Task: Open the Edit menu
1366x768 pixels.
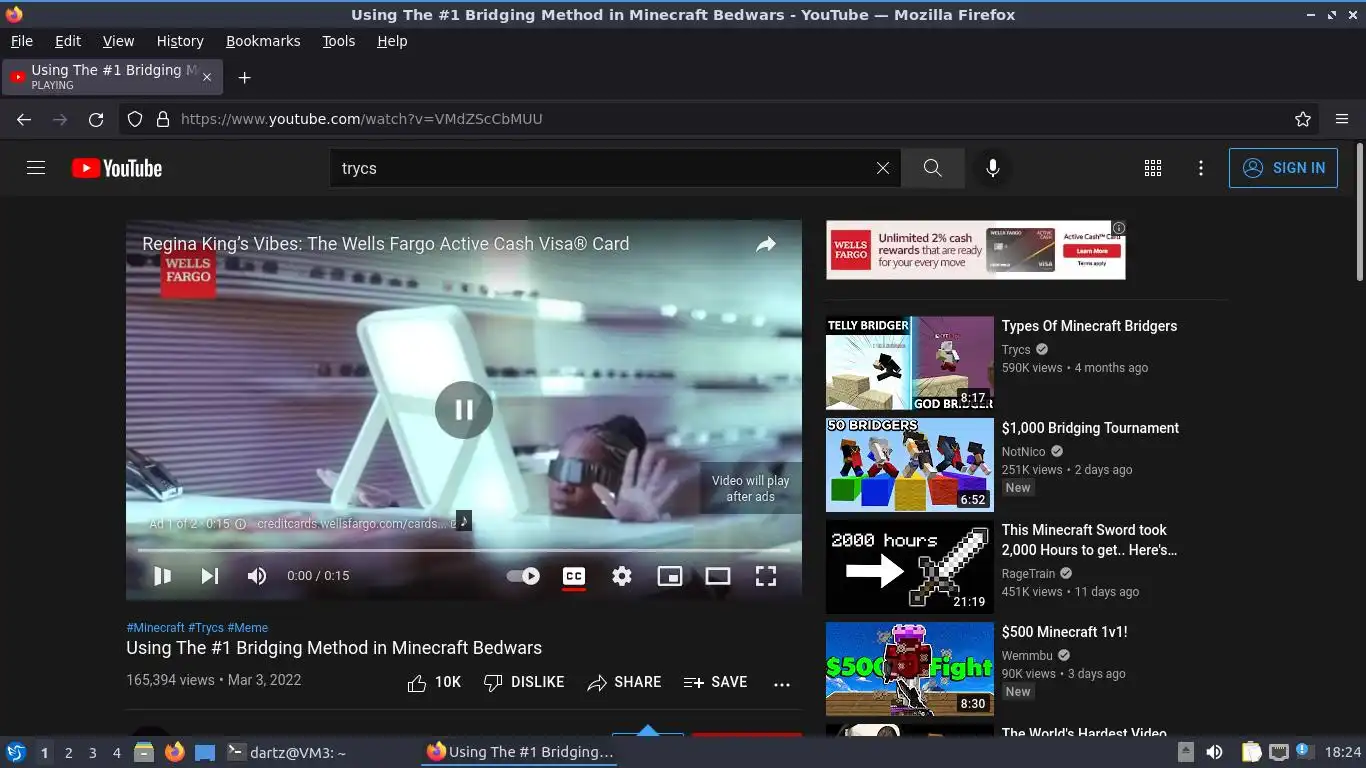Action: 68,41
